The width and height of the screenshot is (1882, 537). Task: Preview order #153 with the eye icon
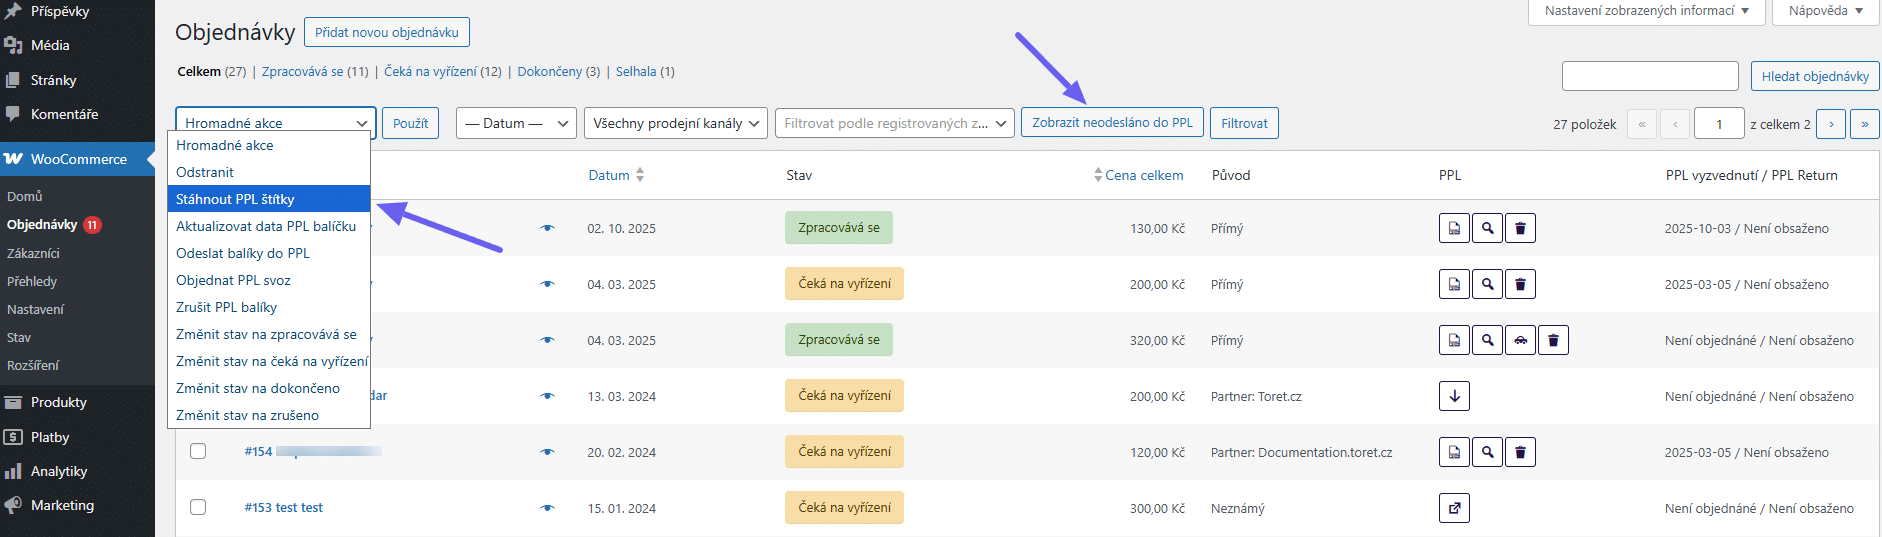[547, 508]
